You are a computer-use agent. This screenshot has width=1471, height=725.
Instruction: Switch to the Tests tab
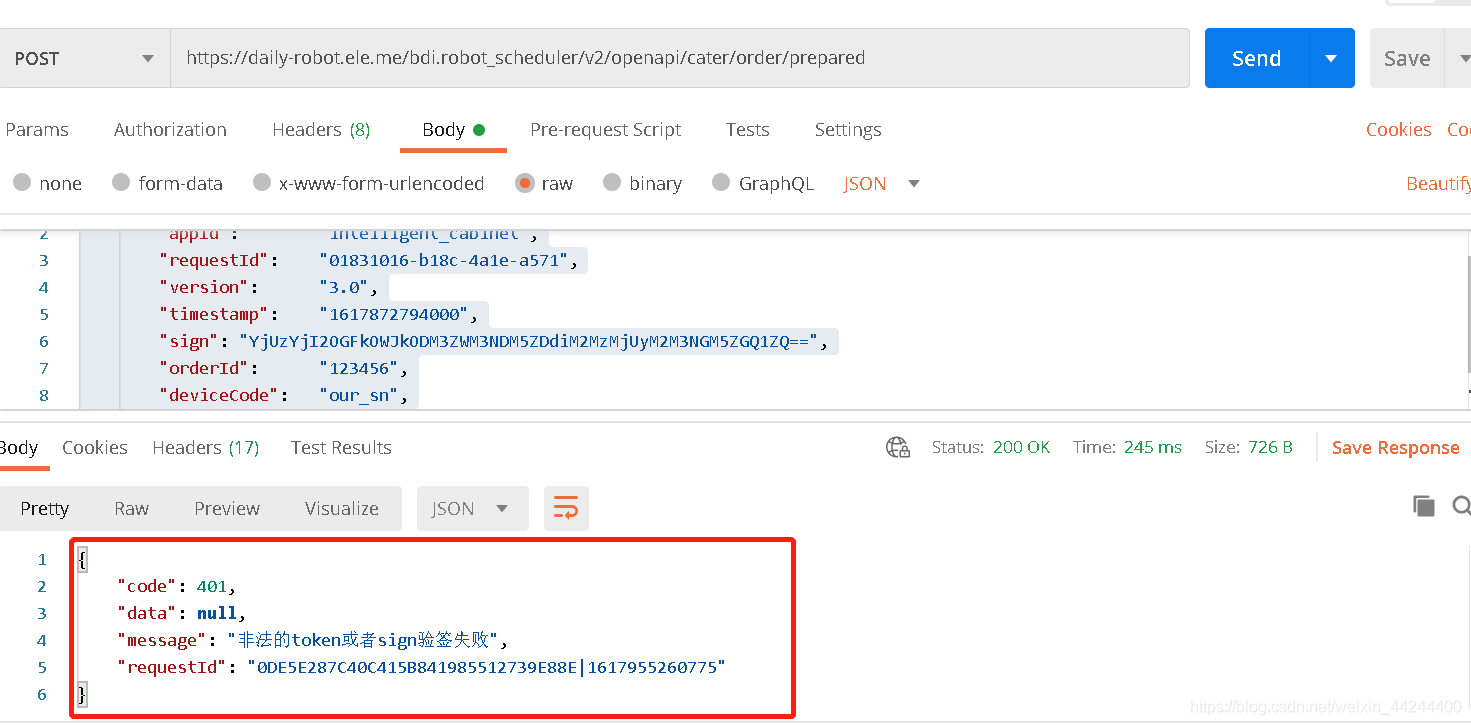[x=748, y=129]
